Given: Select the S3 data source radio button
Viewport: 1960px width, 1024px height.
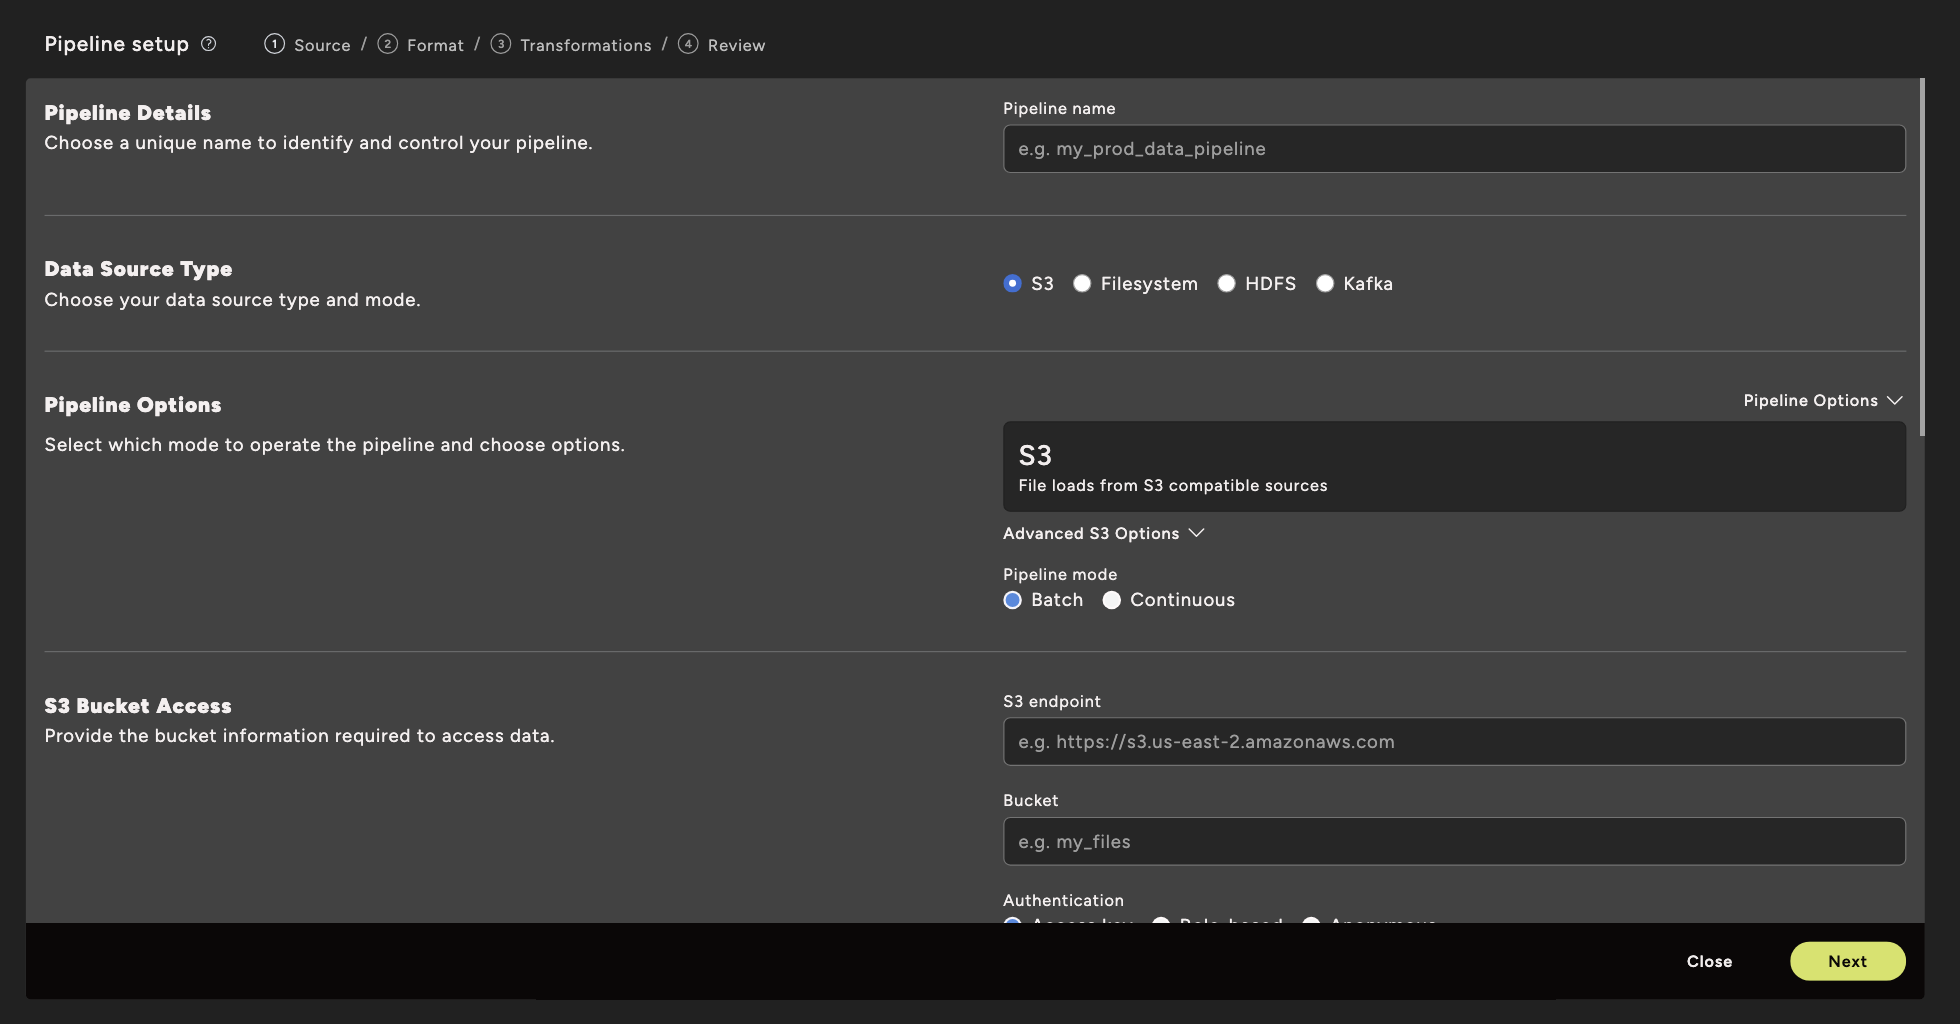Looking at the screenshot, I should (1012, 284).
